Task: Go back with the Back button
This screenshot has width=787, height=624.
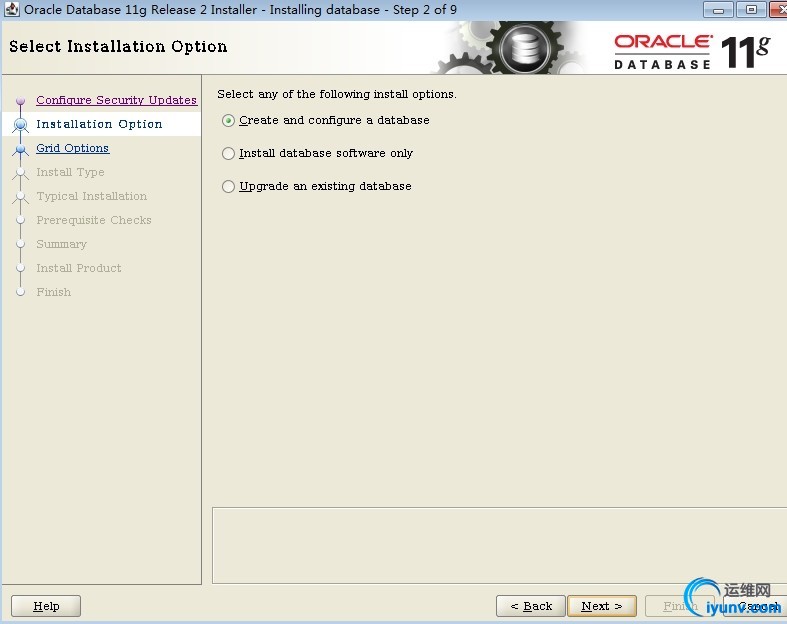Action: (531, 606)
